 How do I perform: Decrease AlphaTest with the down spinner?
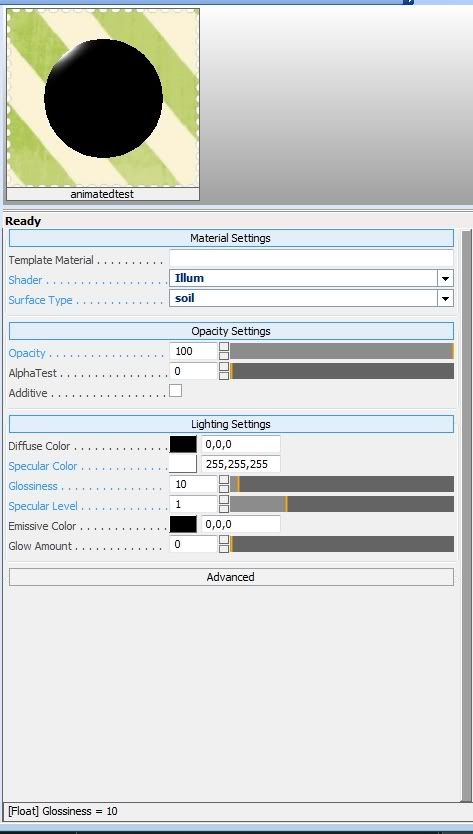224,376
